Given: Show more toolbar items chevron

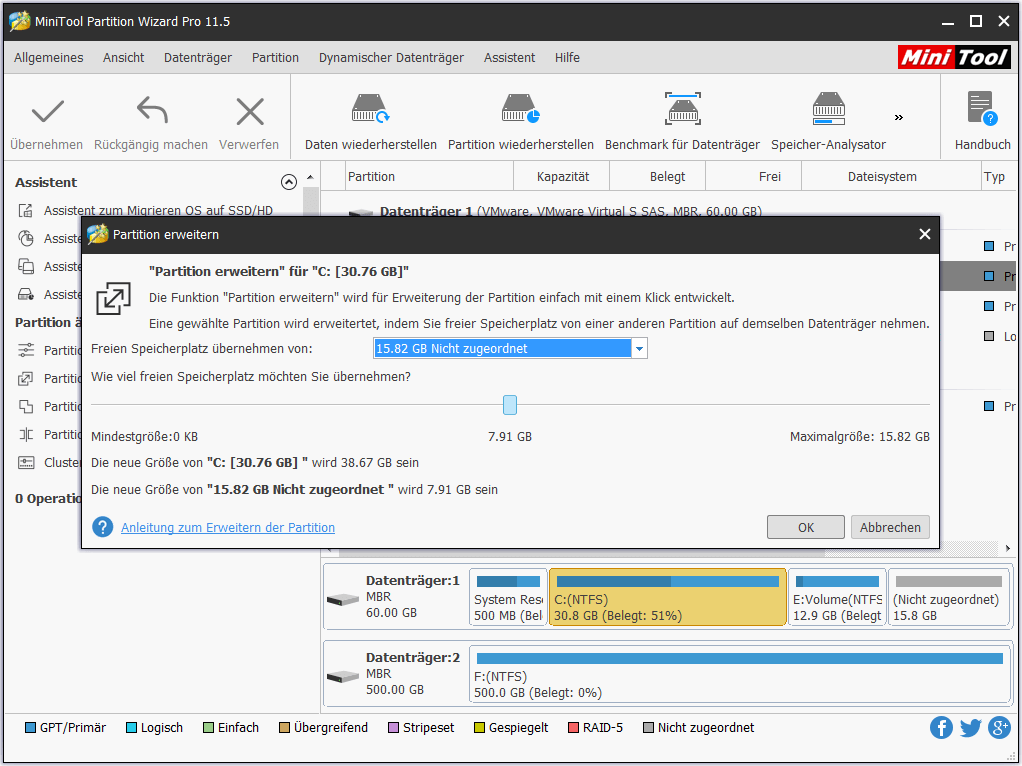Looking at the screenshot, I should point(899,117).
